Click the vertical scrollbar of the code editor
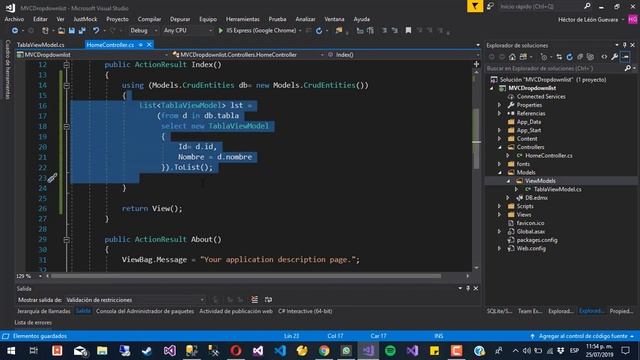The image size is (640, 360). (476, 139)
